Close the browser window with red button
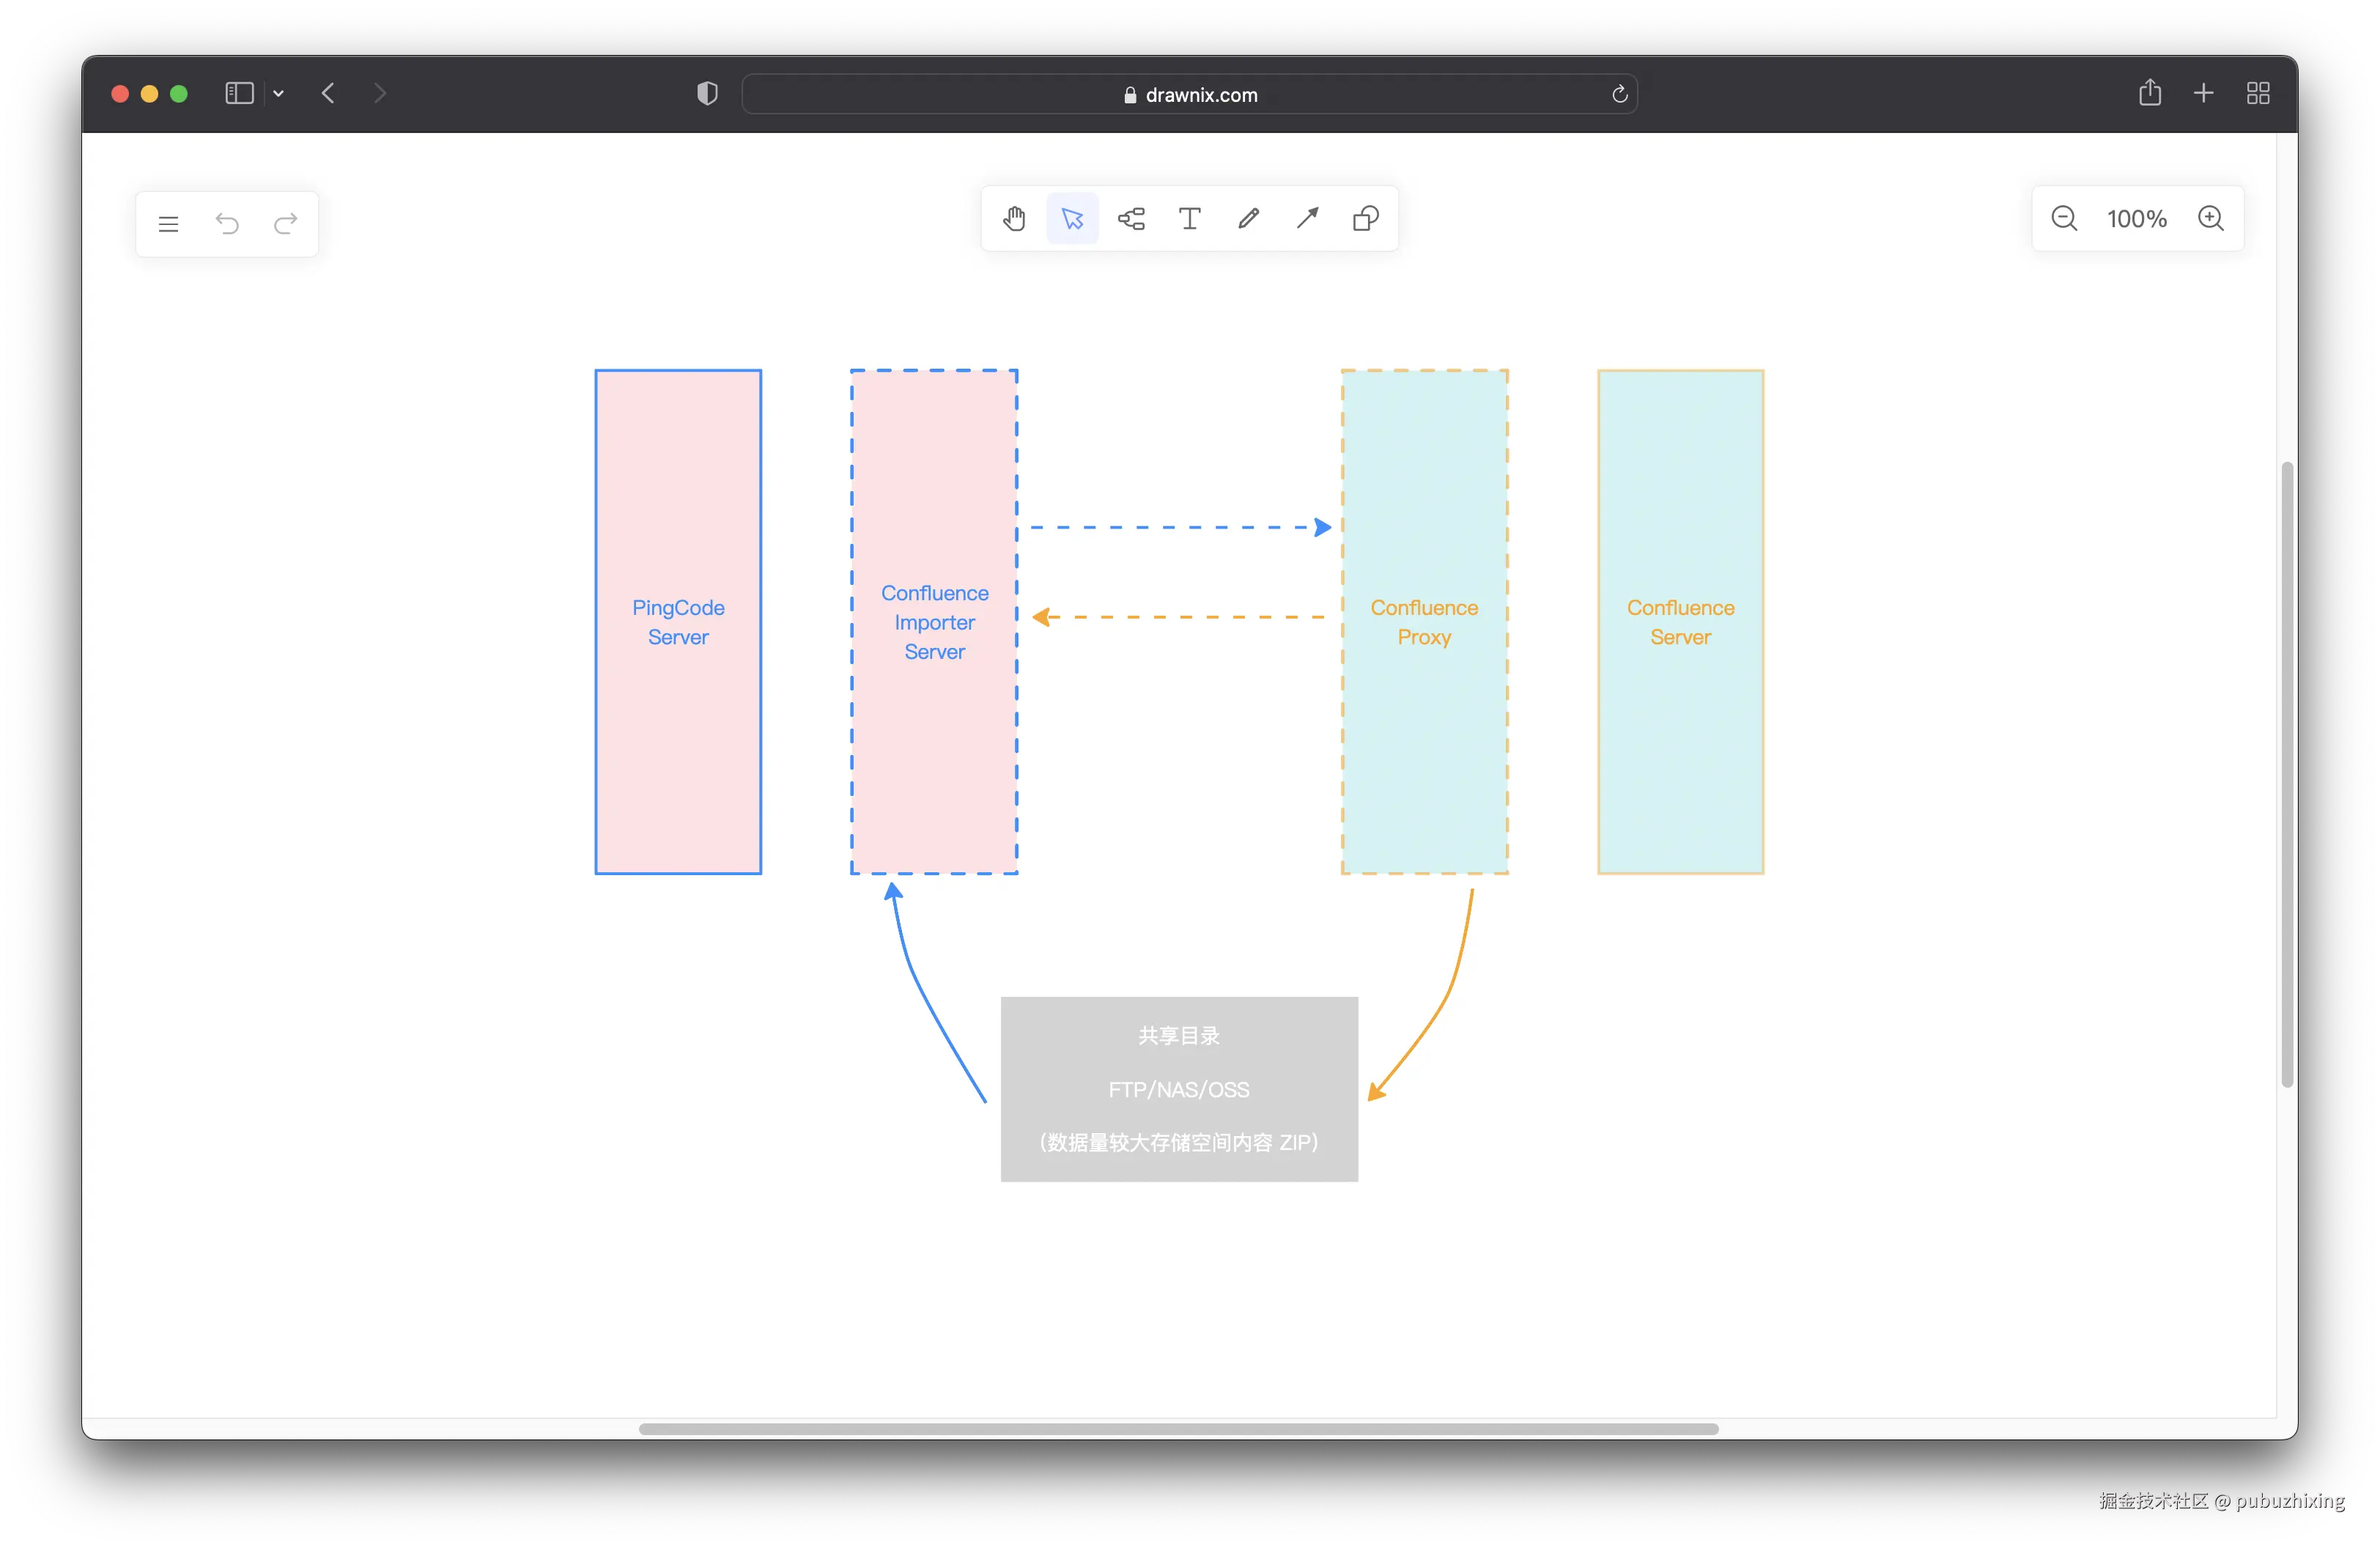Image resolution: width=2380 pixels, height=1548 pixels. (x=120, y=94)
